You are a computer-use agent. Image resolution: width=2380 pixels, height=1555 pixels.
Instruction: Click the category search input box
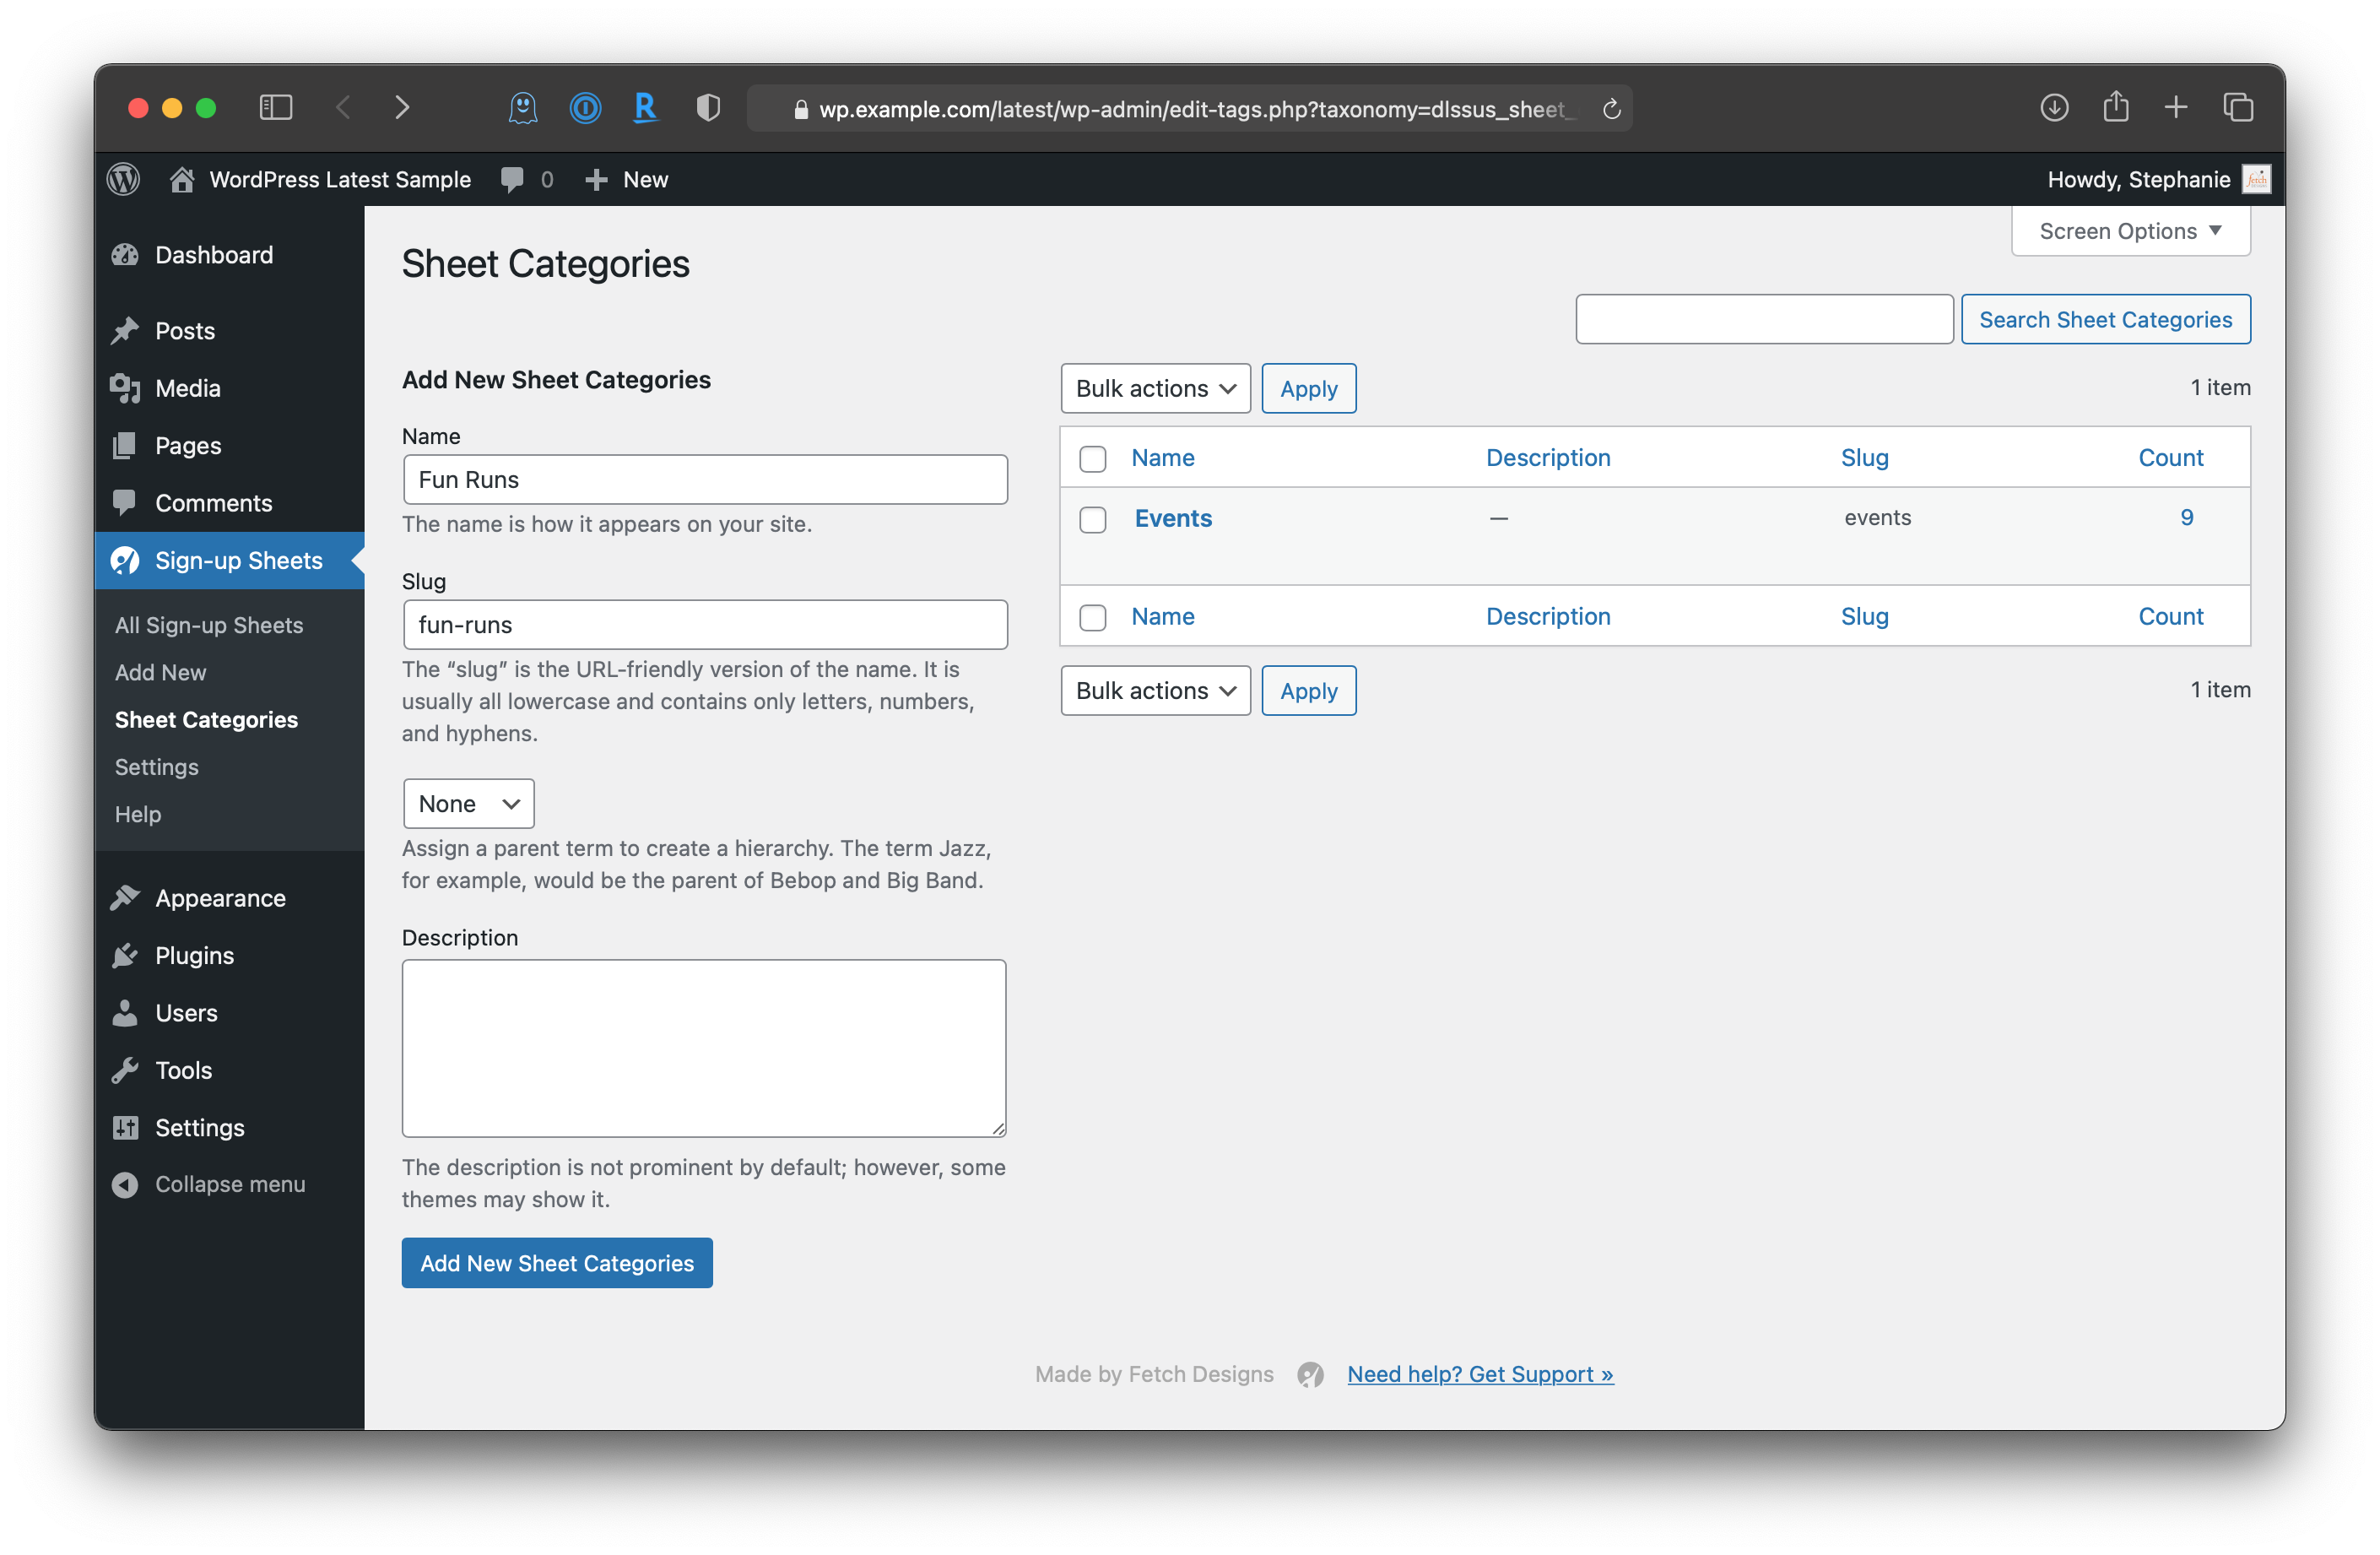point(1764,319)
